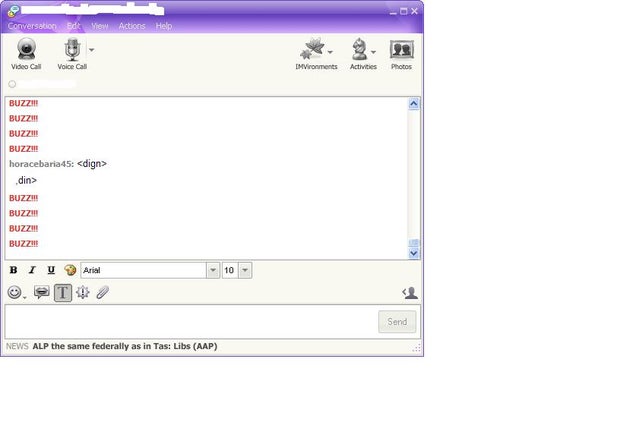The width and height of the screenshot is (620, 444).
Task: Open the font size dropdown arrow
Action: (x=245, y=270)
